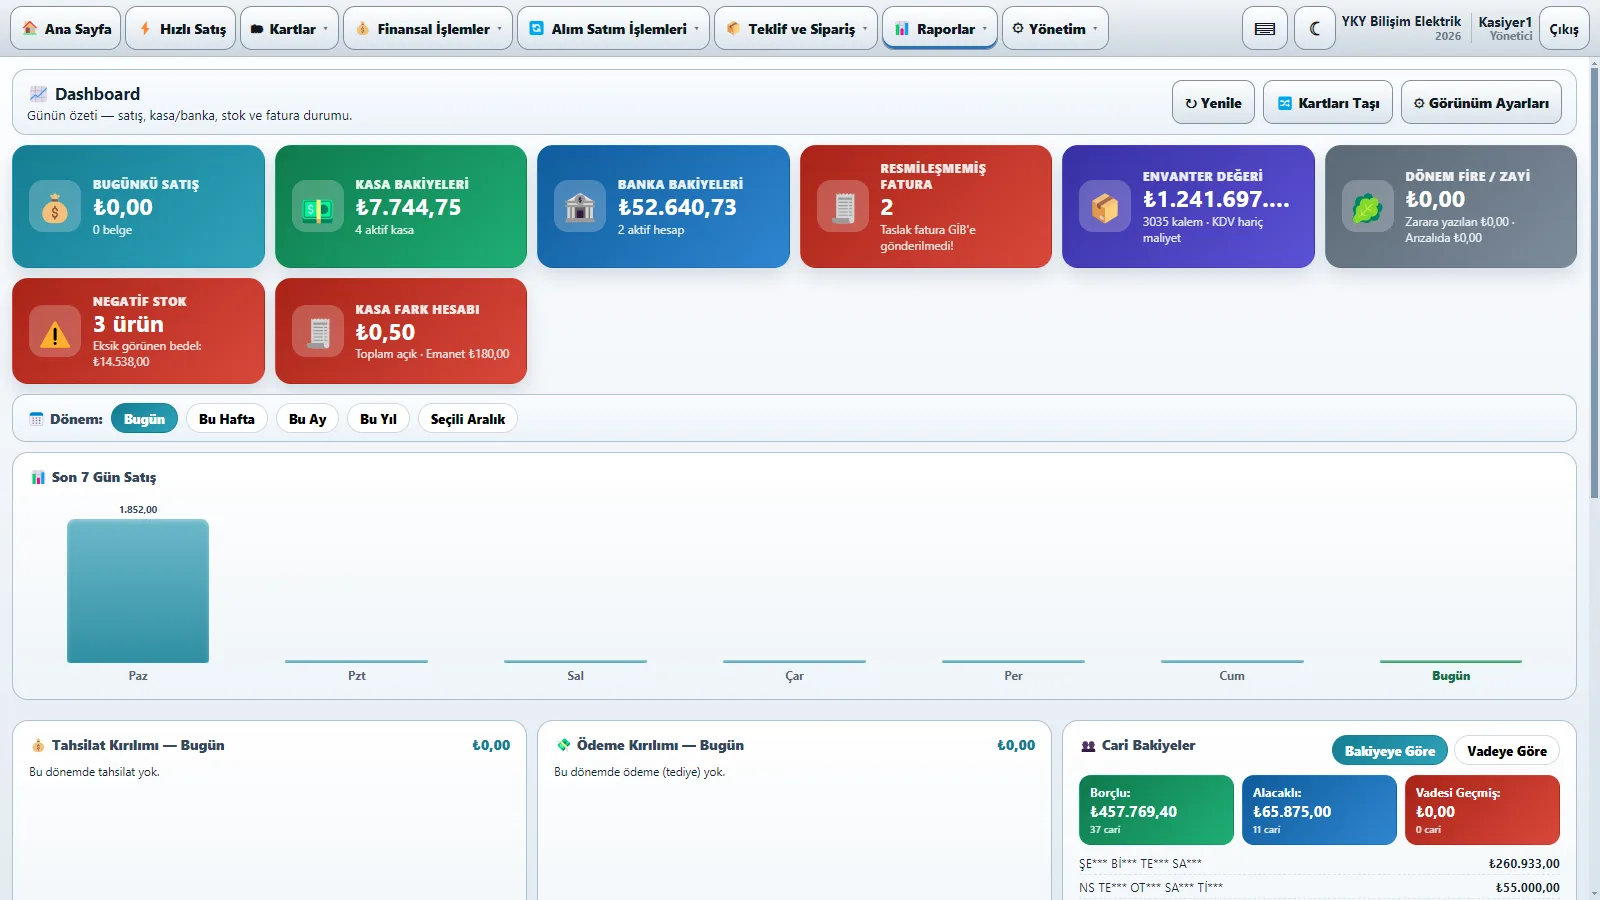
Task: Click the box icon on Envanter Değeri card
Action: [1105, 207]
